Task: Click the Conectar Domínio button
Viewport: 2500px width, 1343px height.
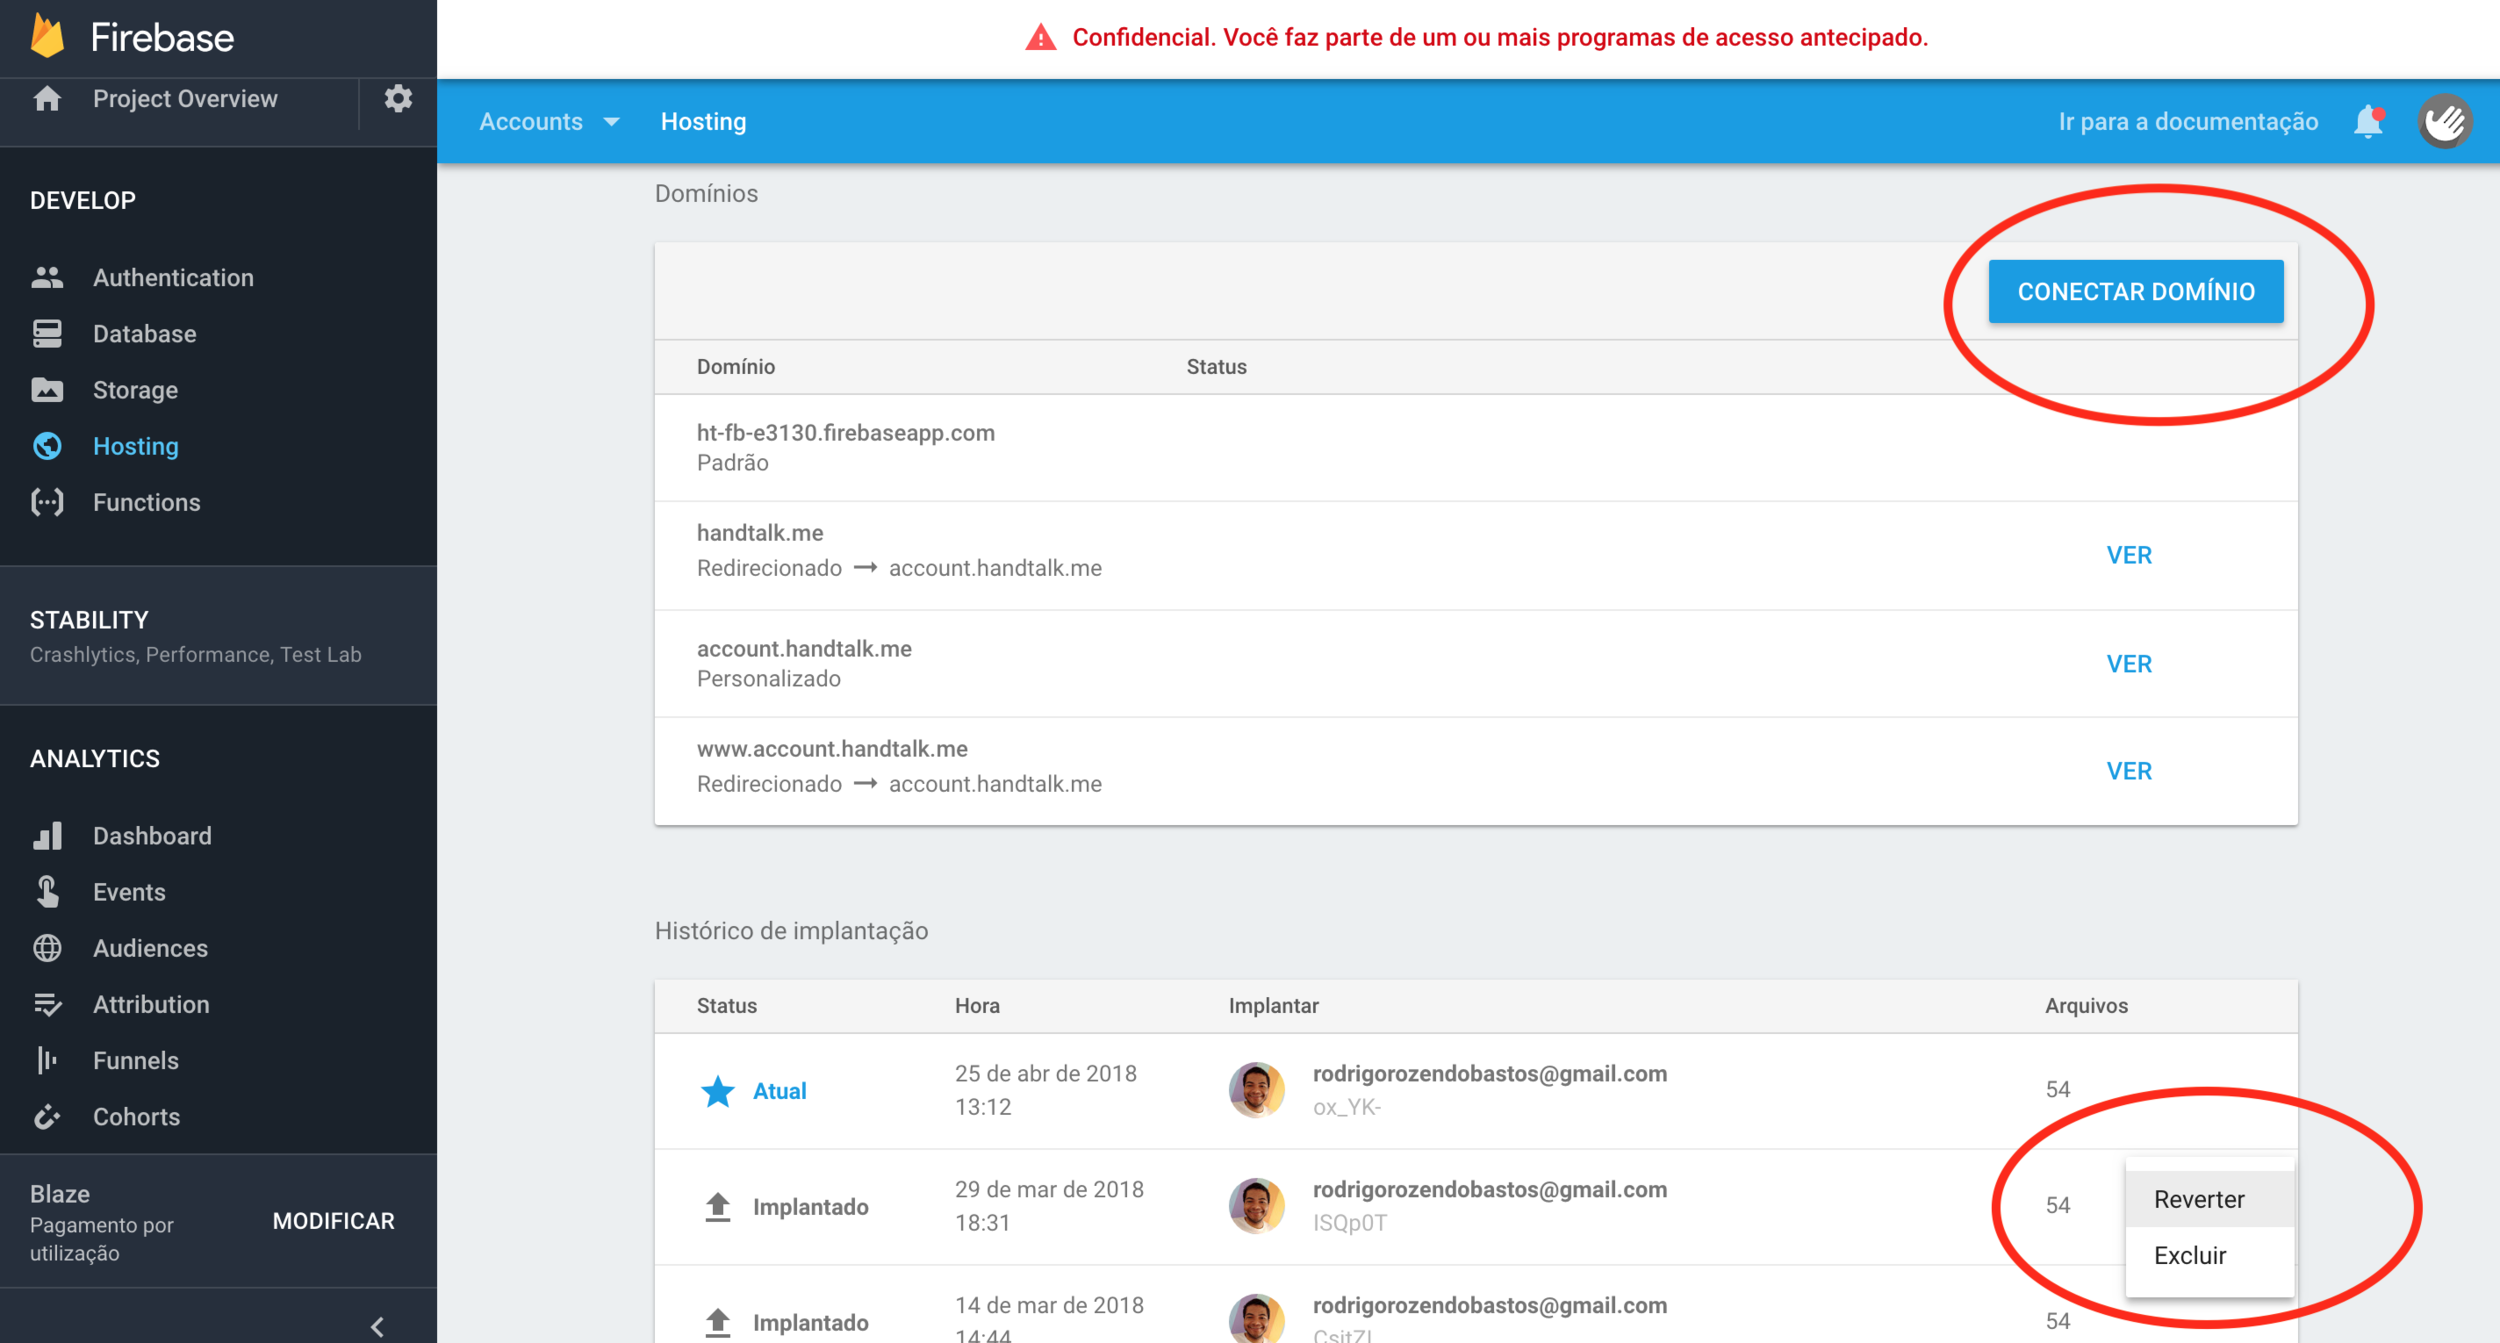Action: 2135,292
